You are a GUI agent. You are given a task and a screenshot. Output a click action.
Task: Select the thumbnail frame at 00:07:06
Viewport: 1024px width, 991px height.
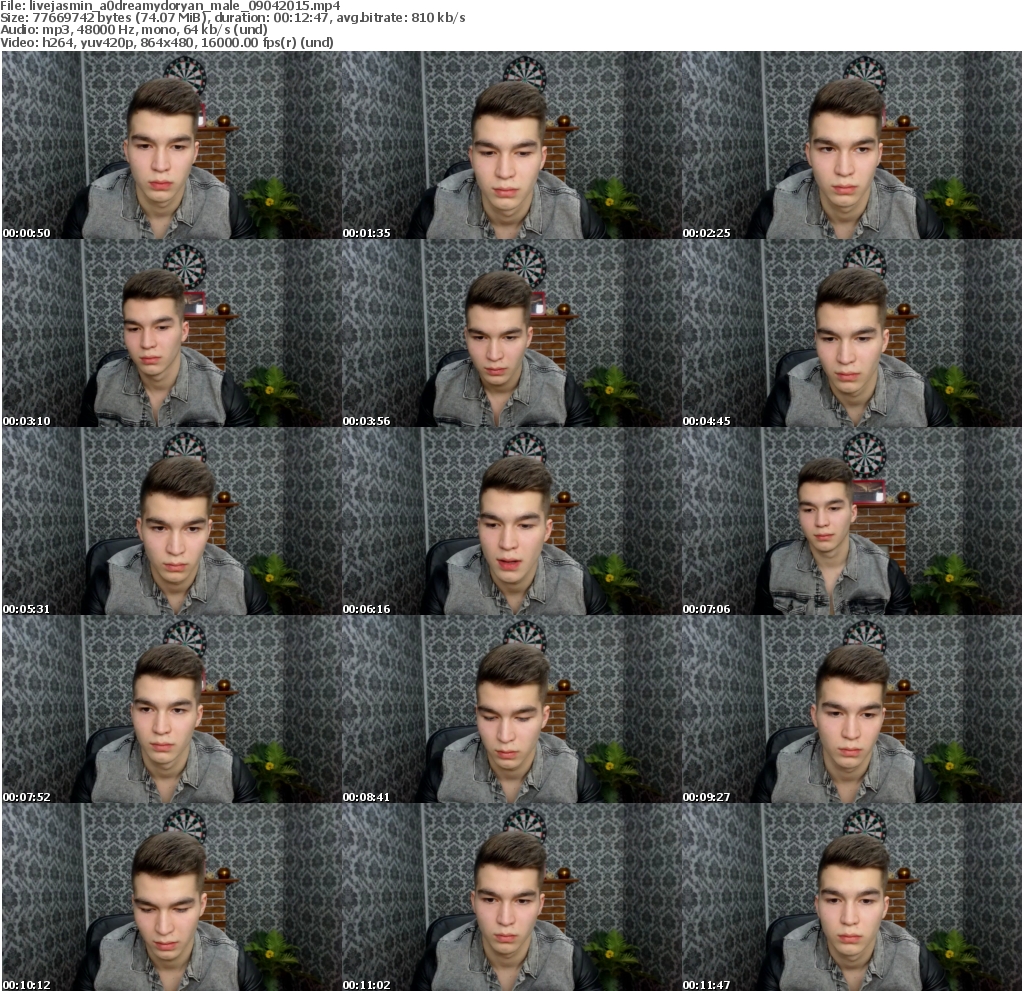point(852,521)
